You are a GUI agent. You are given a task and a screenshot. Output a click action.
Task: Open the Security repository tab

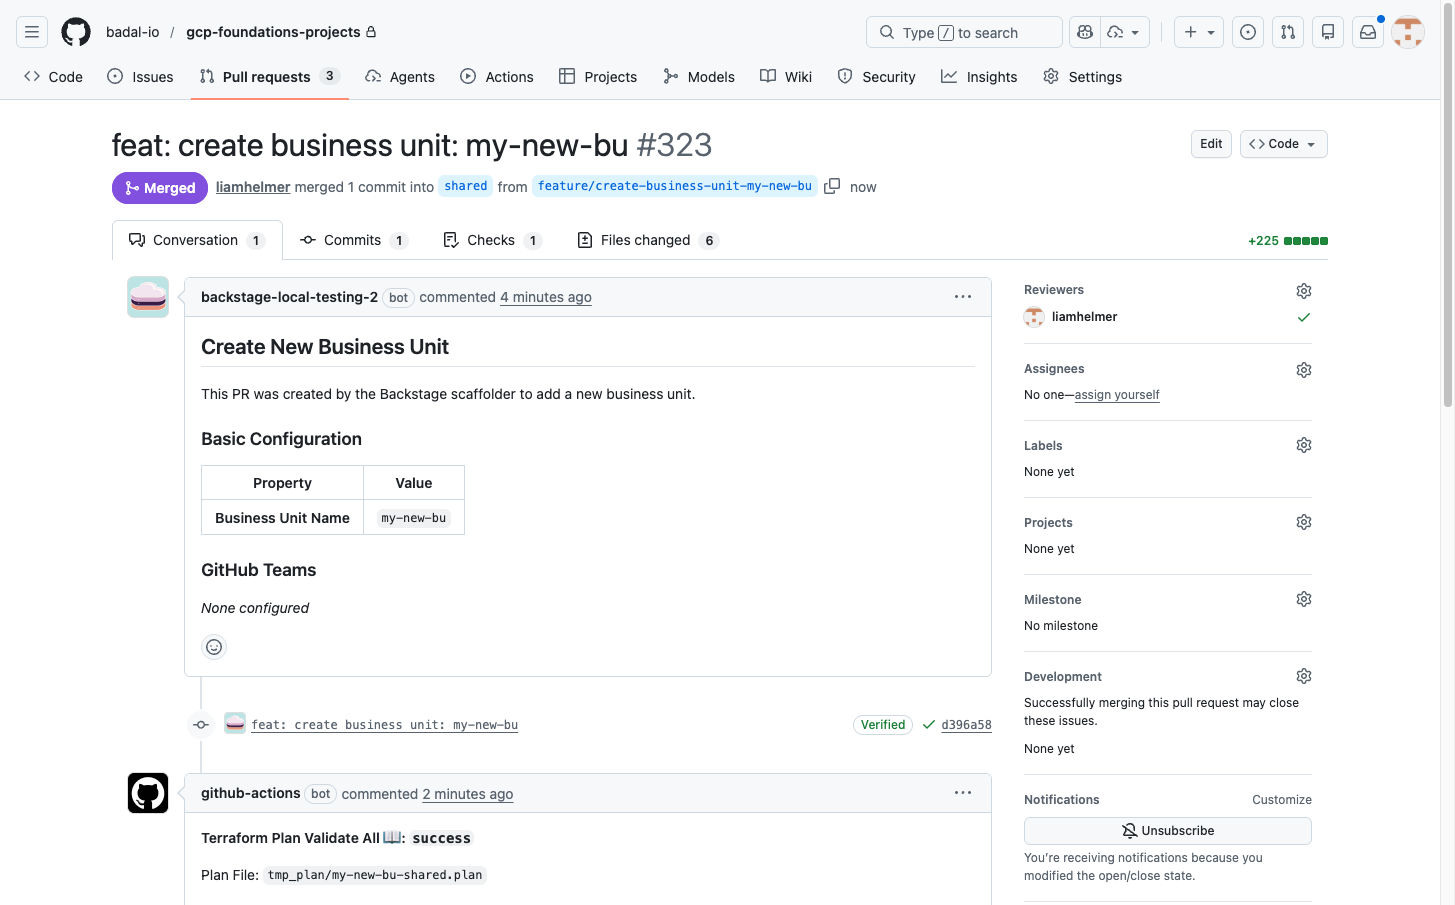coord(877,77)
